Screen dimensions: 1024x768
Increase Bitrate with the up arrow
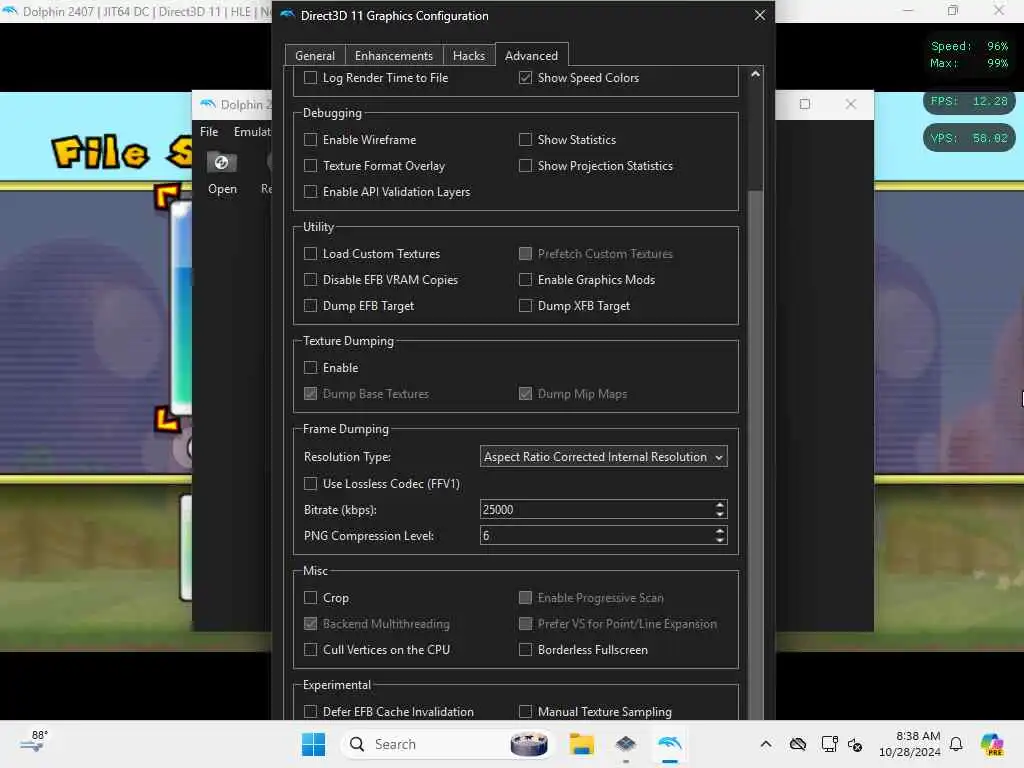[x=720, y=505]
